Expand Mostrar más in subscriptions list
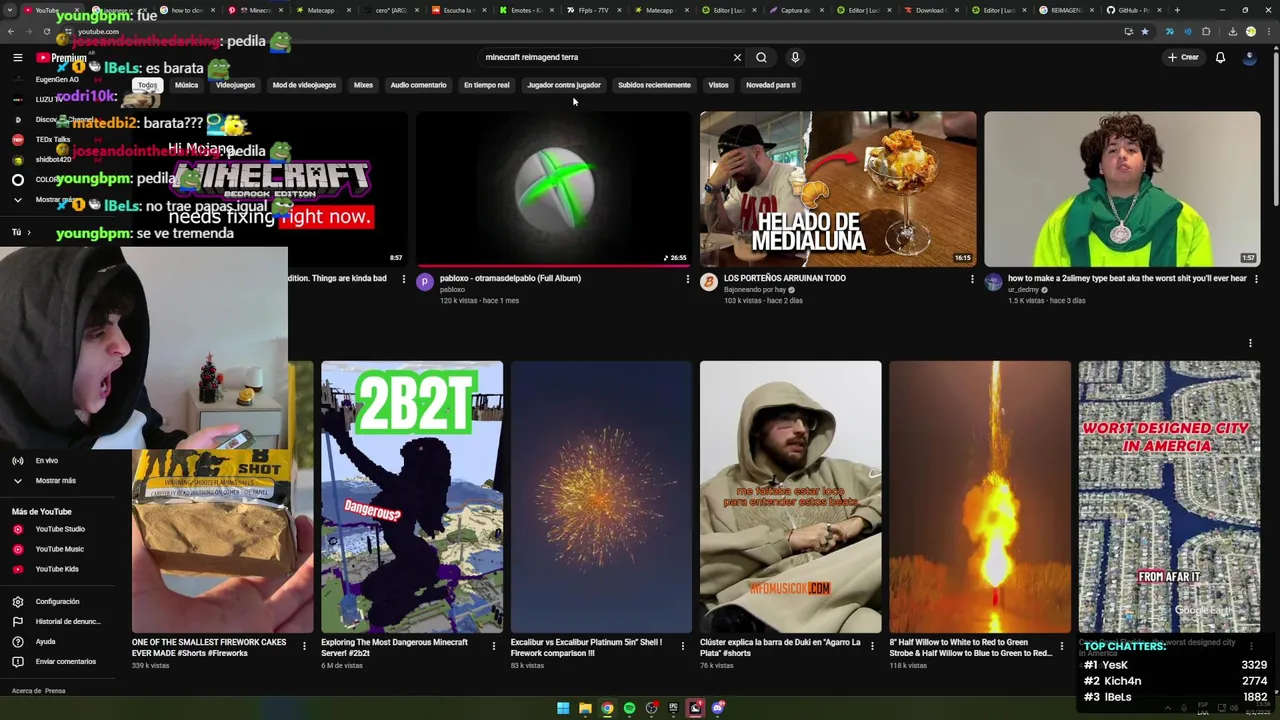This screenshot has height=720, width=1280. click(x=60, y=199)
